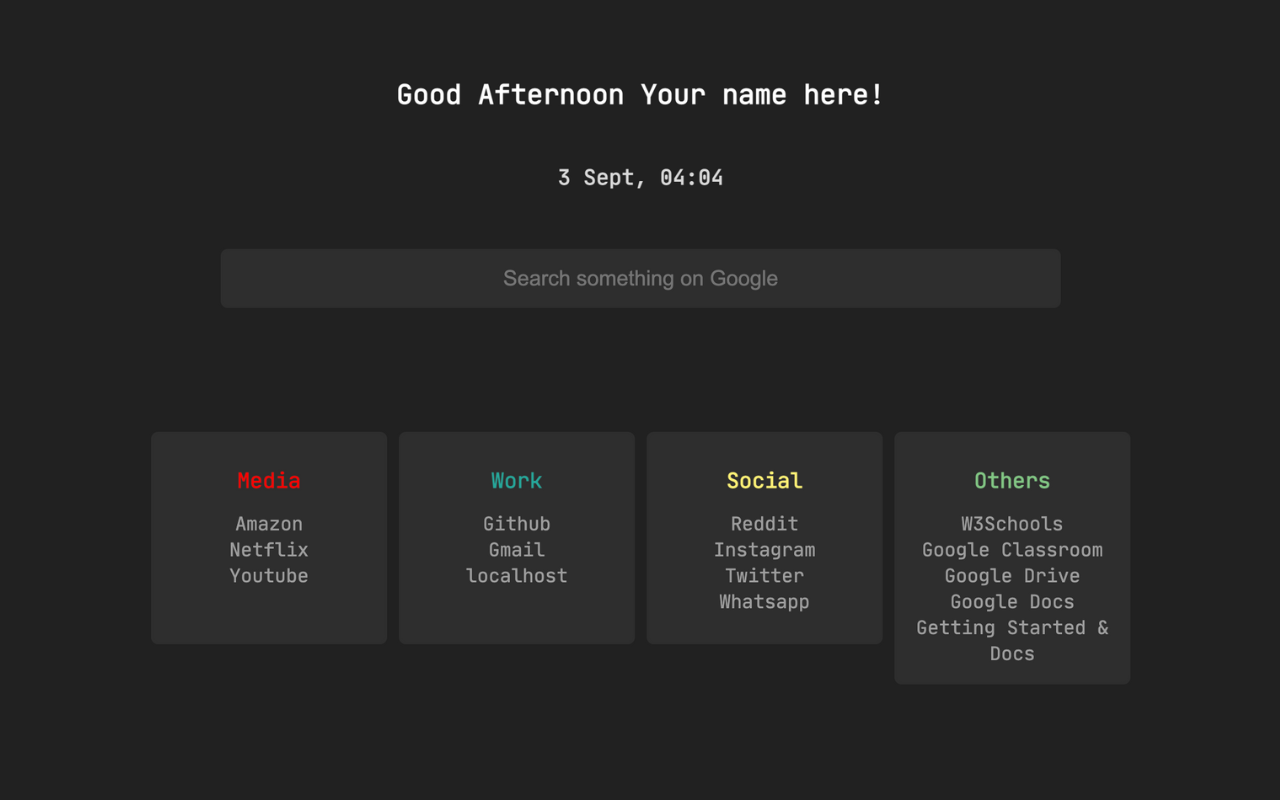Open the Gmail link
1280x800 pixels.
517,549
